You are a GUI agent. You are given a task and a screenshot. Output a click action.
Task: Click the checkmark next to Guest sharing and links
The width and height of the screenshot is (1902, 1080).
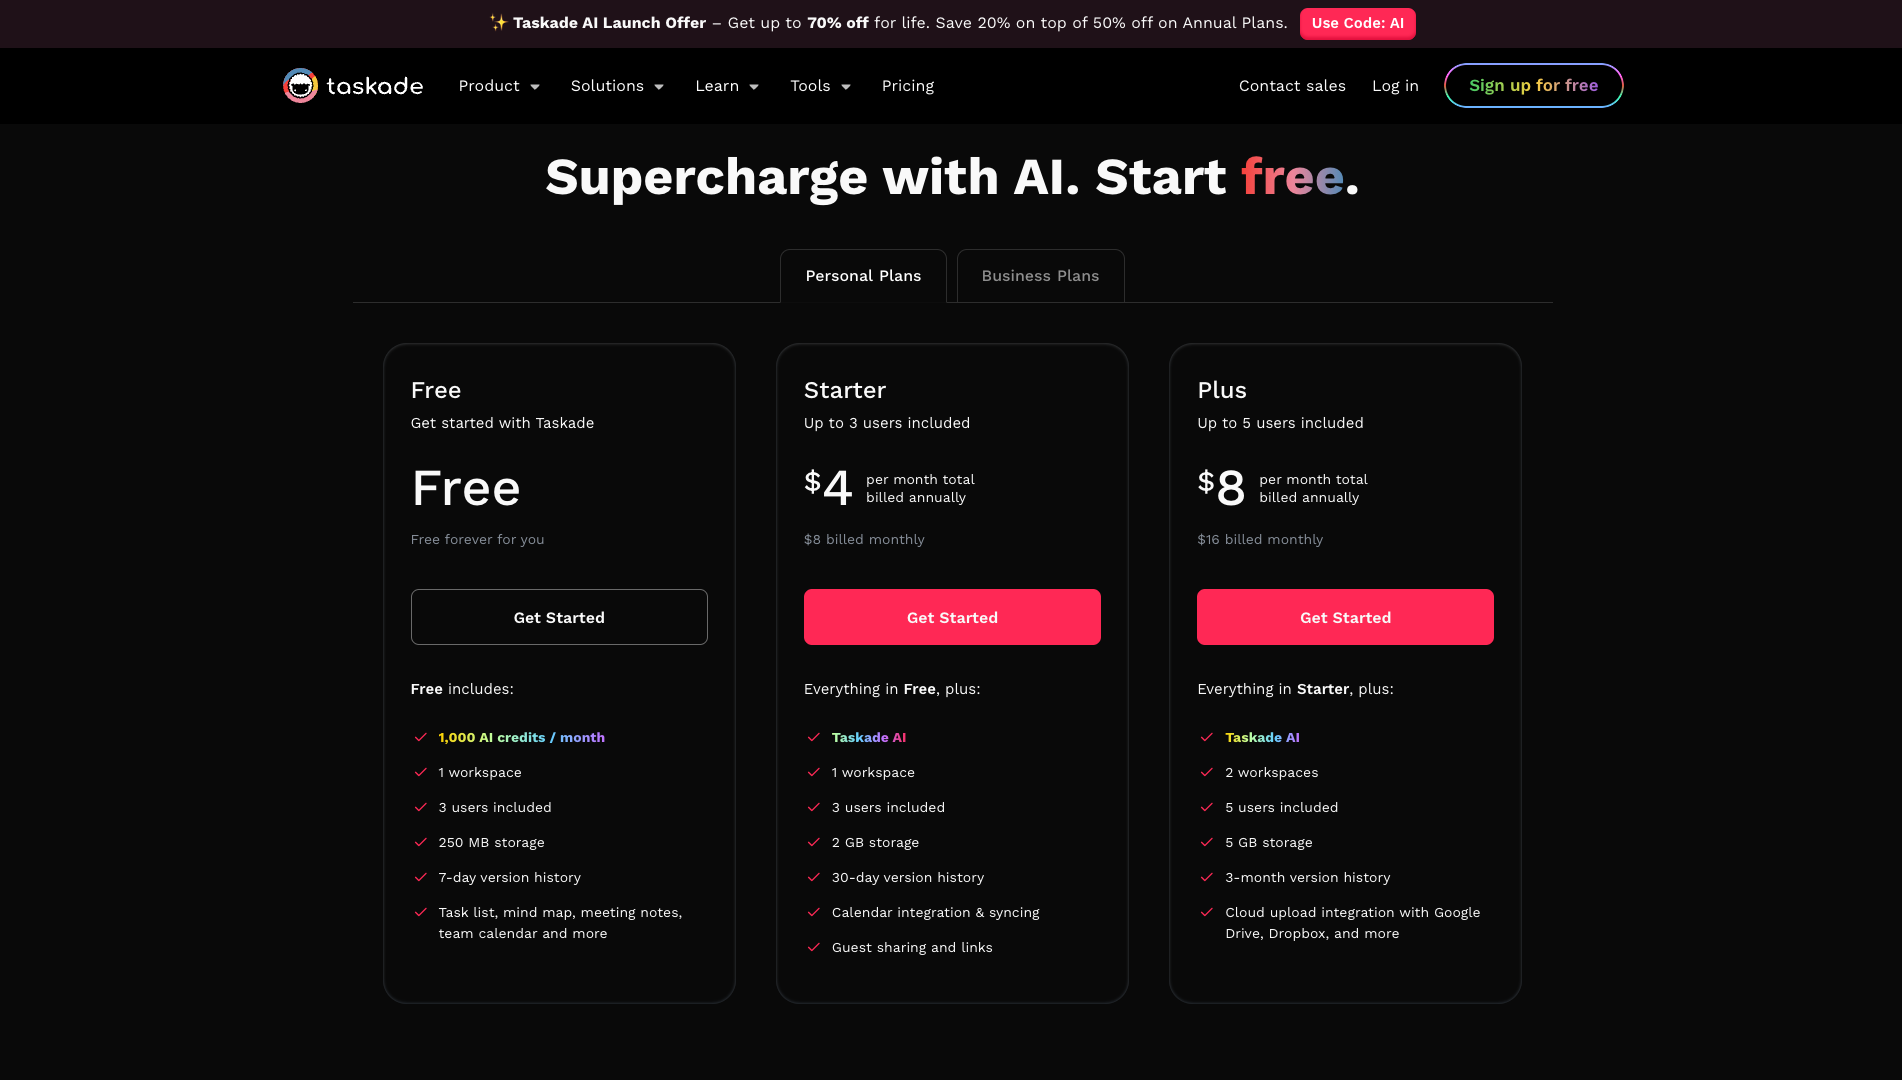tap(814, 948)
